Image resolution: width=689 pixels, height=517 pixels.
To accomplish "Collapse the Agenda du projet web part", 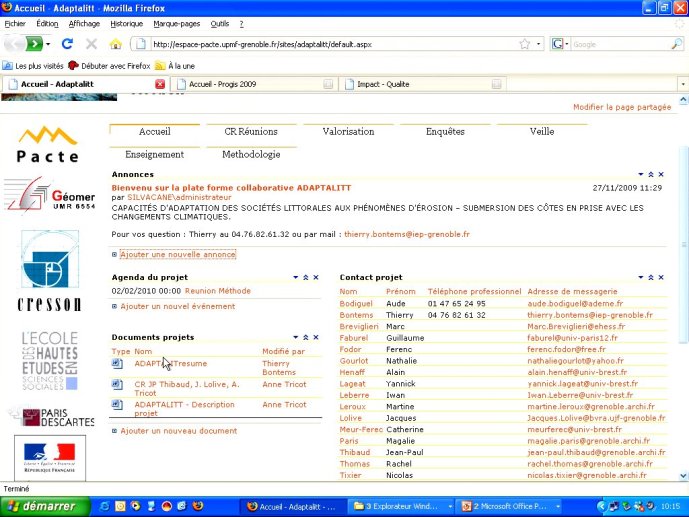I will point(306,277).
